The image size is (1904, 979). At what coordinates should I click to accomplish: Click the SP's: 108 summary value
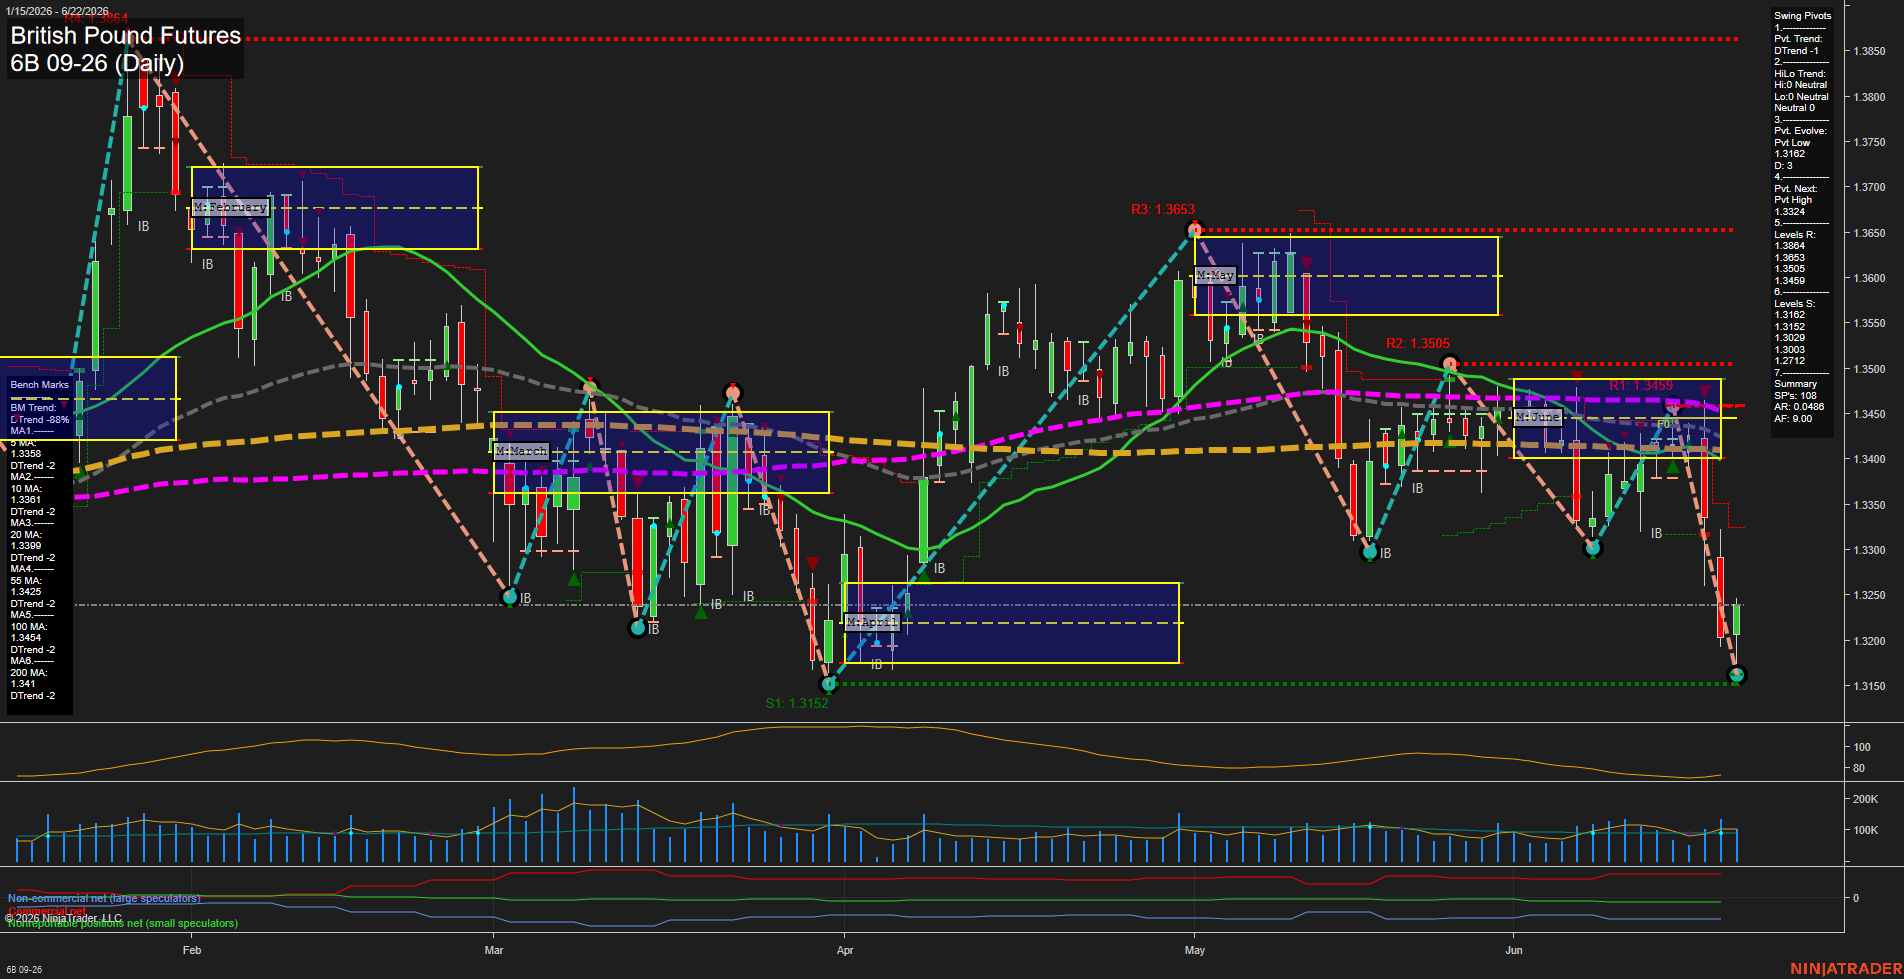point(1795,396)
